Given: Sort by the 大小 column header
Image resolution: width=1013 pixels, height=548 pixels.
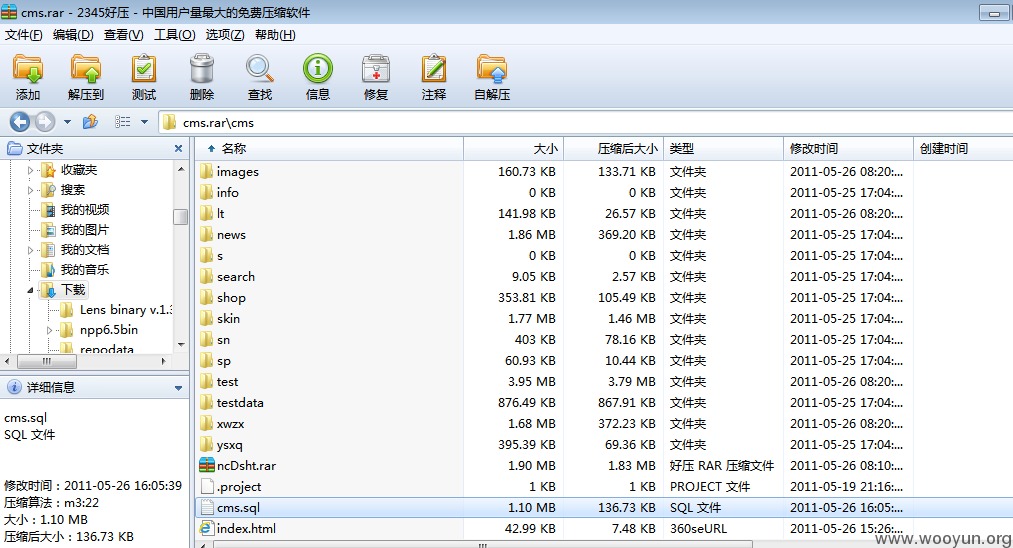Looking at the screenshot, I should click(514, 149).
